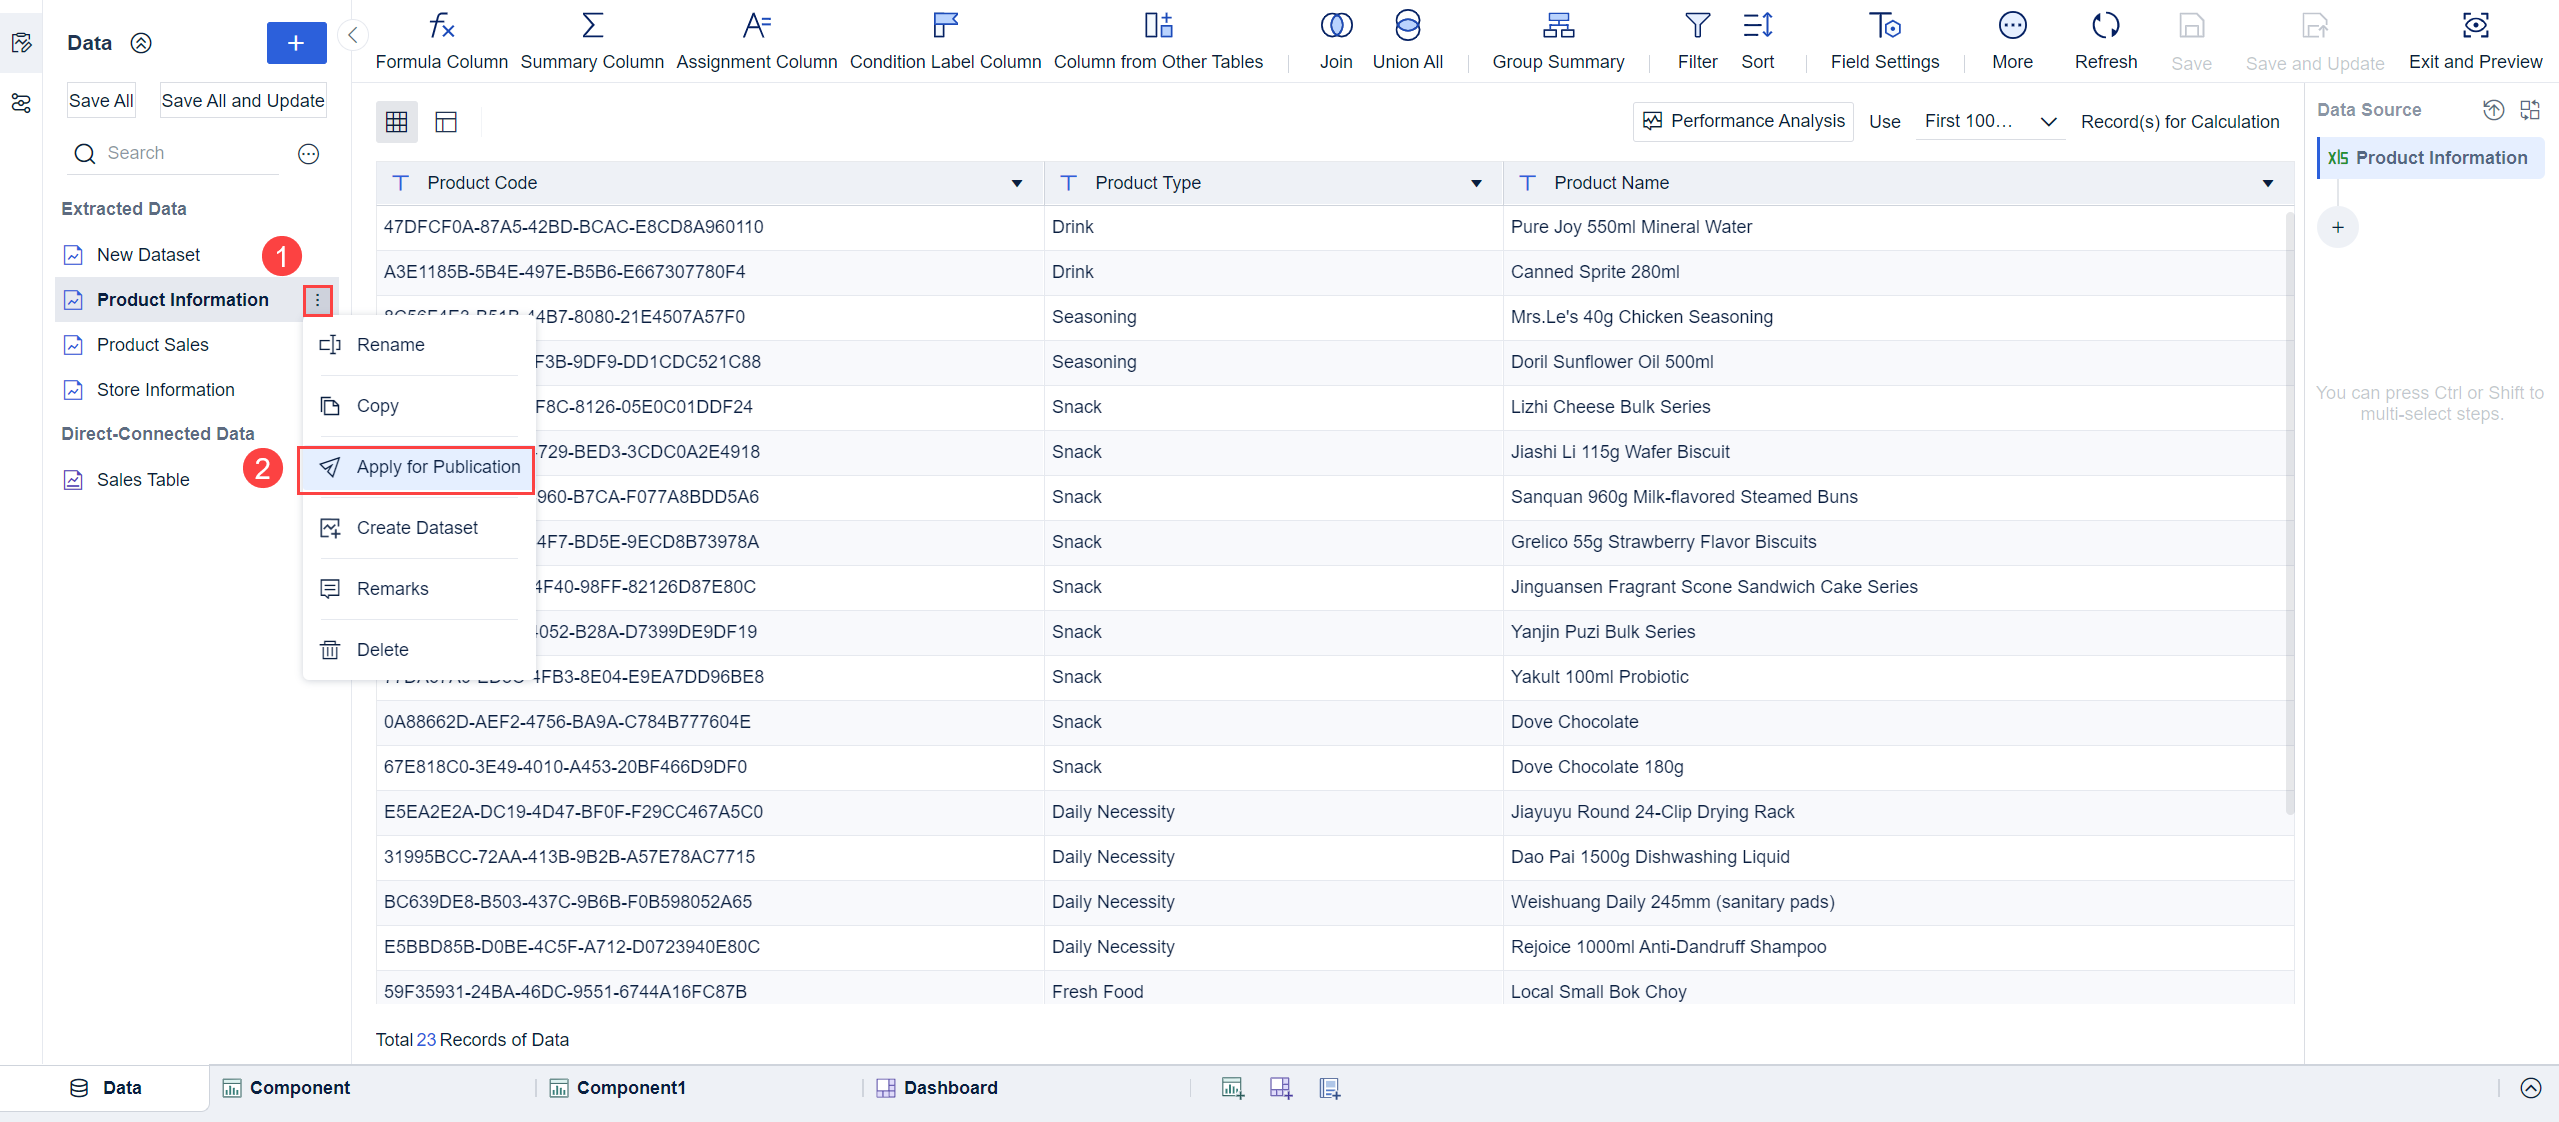Click the Save All button
This screenshot has height=1122, width=2559.
coord(100,99)
